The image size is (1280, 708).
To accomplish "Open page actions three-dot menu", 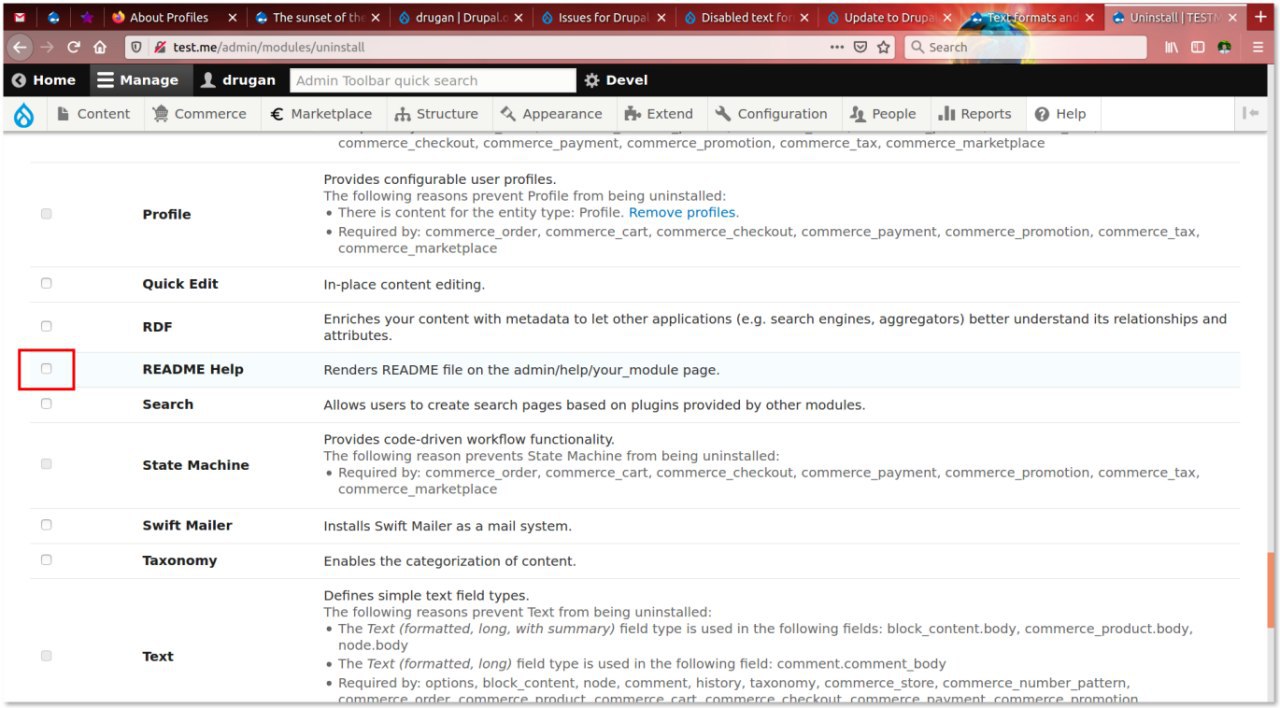I will (x=837, y=47).
